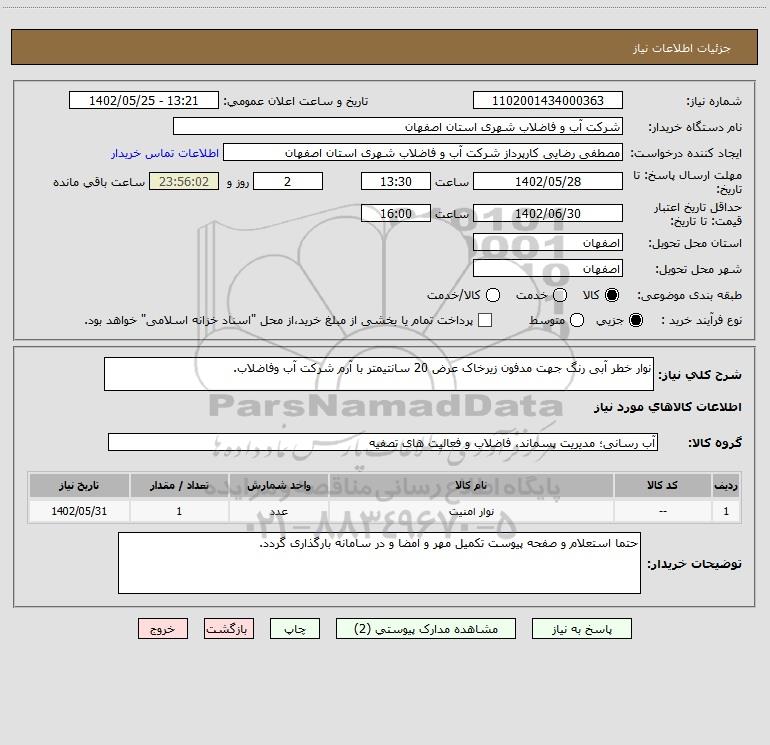Viewport: 770px width, 745px height.
Task: Click the تاریخ نیاز column header
Action: (x=79, y=485)
